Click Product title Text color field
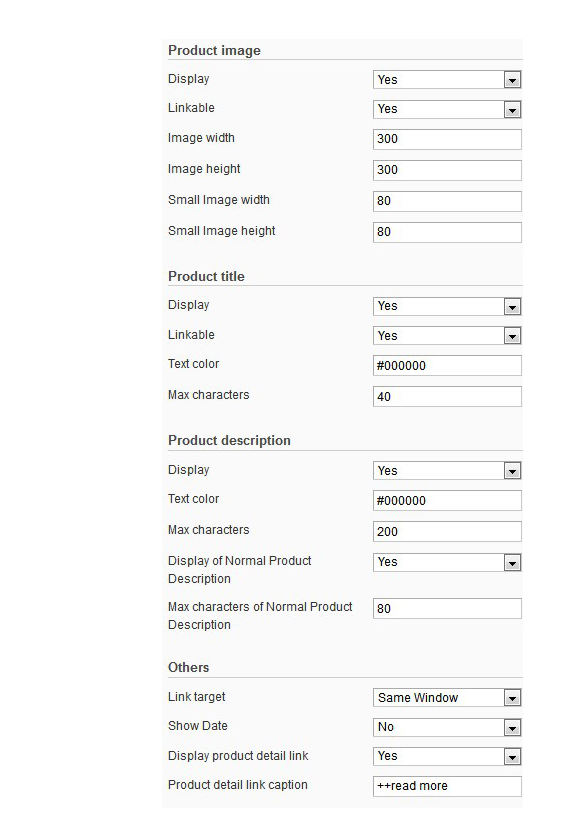The width and height of the screenshot is (569, 825). pyautogui.click(x=447, y=366)
